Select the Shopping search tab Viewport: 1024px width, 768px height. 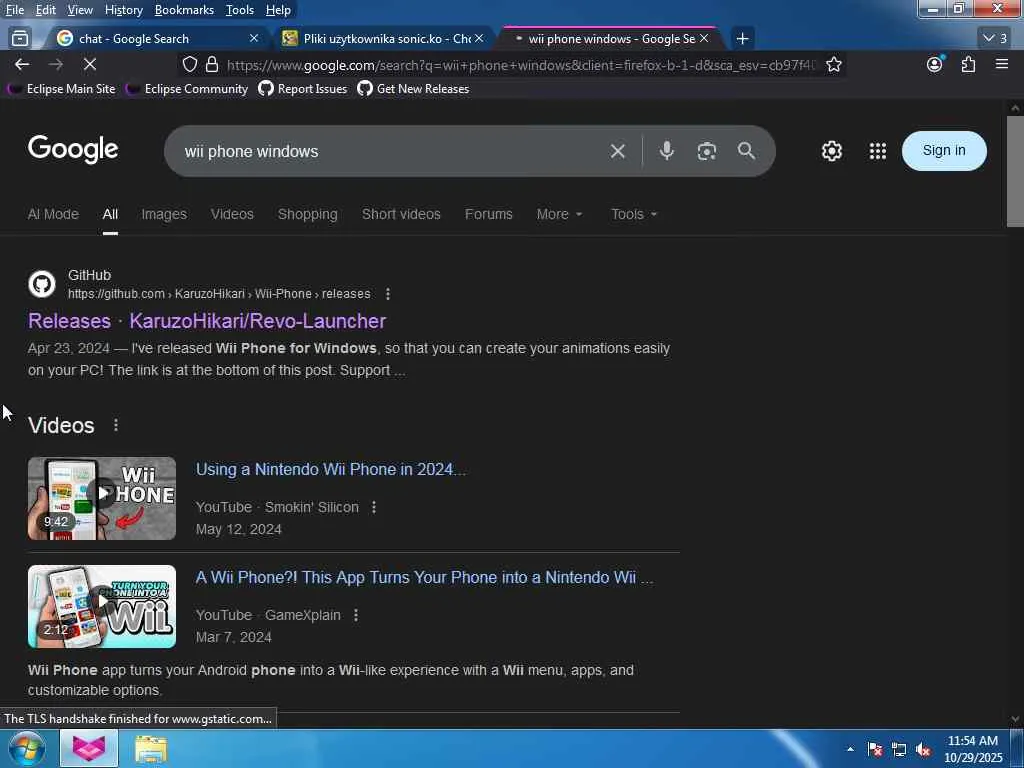pos(308,214)
